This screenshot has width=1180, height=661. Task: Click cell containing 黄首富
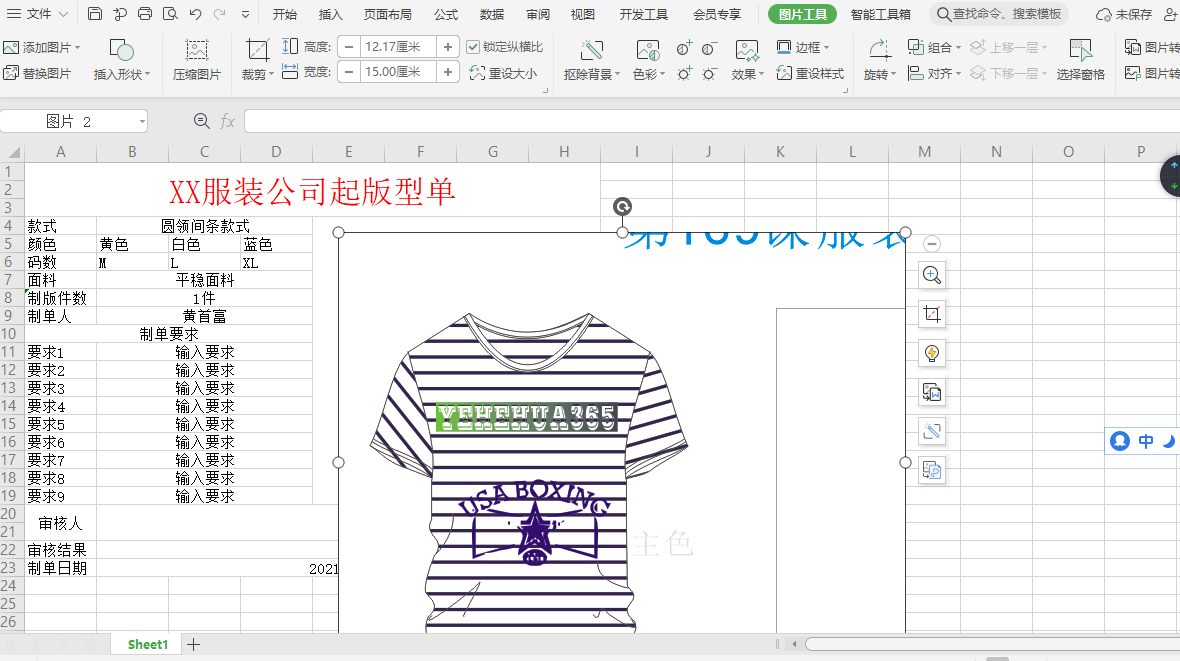tap(205, 316)
